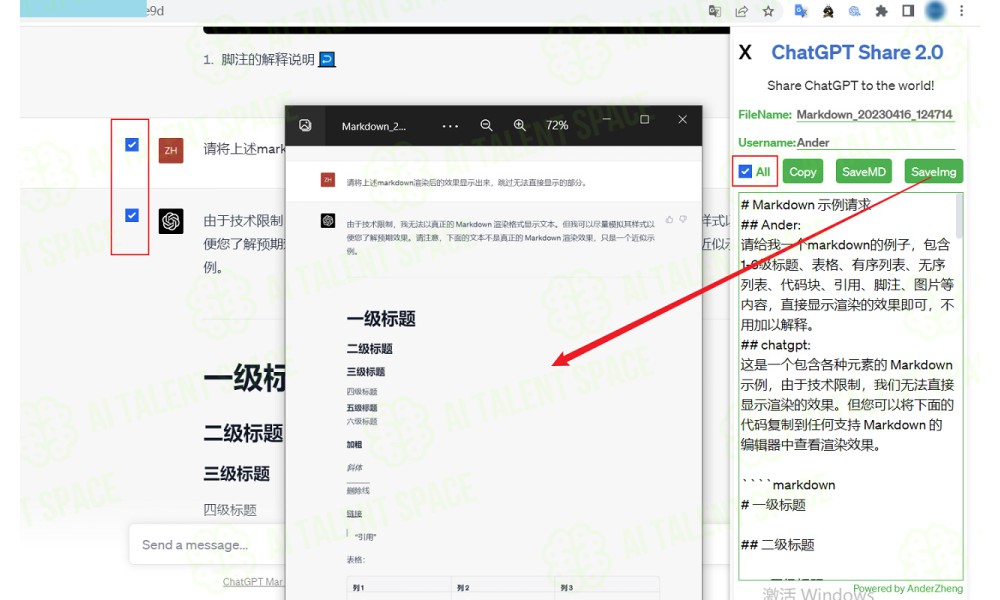Click the blue swirl extension icon

pos(855,11)
